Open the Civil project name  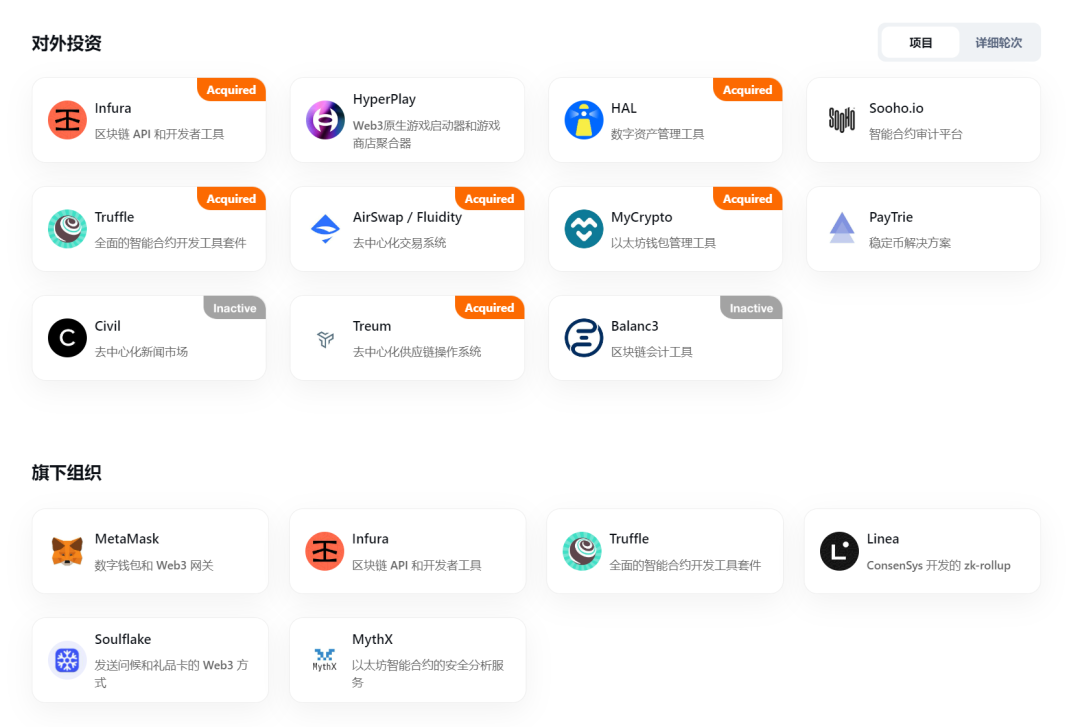107,326
